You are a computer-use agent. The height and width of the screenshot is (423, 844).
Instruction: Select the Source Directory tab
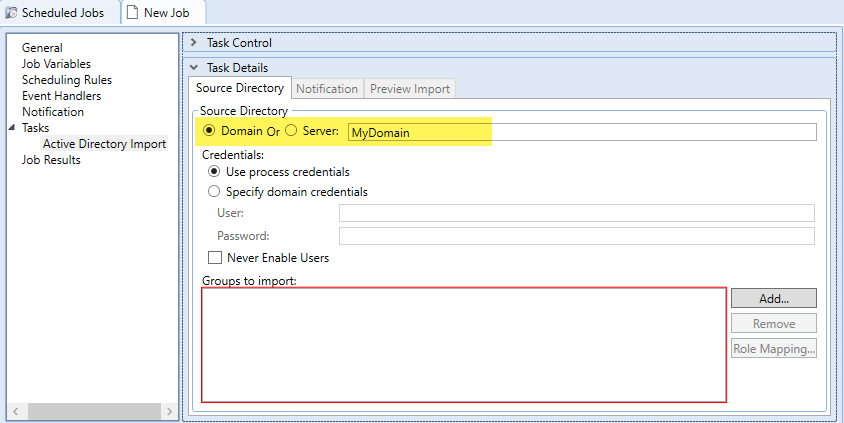[x=240, y=89]
